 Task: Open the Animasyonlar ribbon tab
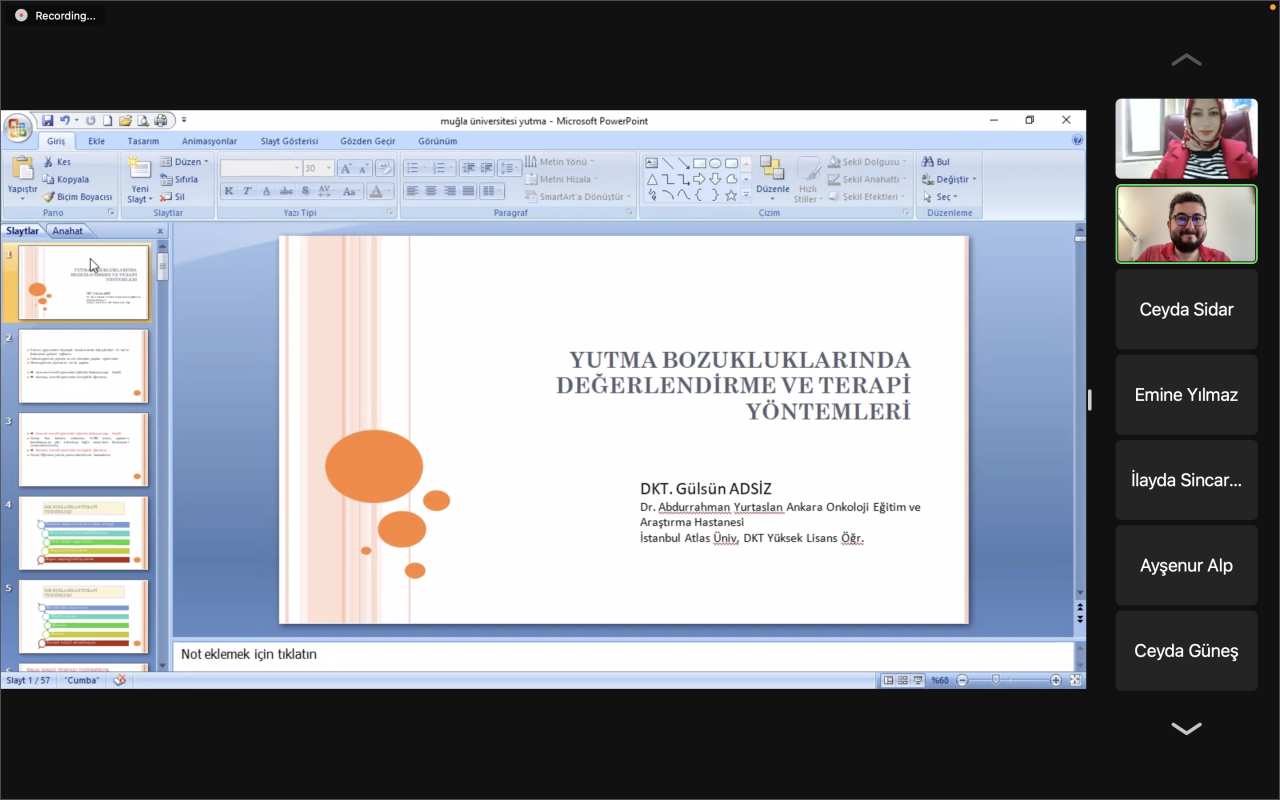click(x=209, y=141)
